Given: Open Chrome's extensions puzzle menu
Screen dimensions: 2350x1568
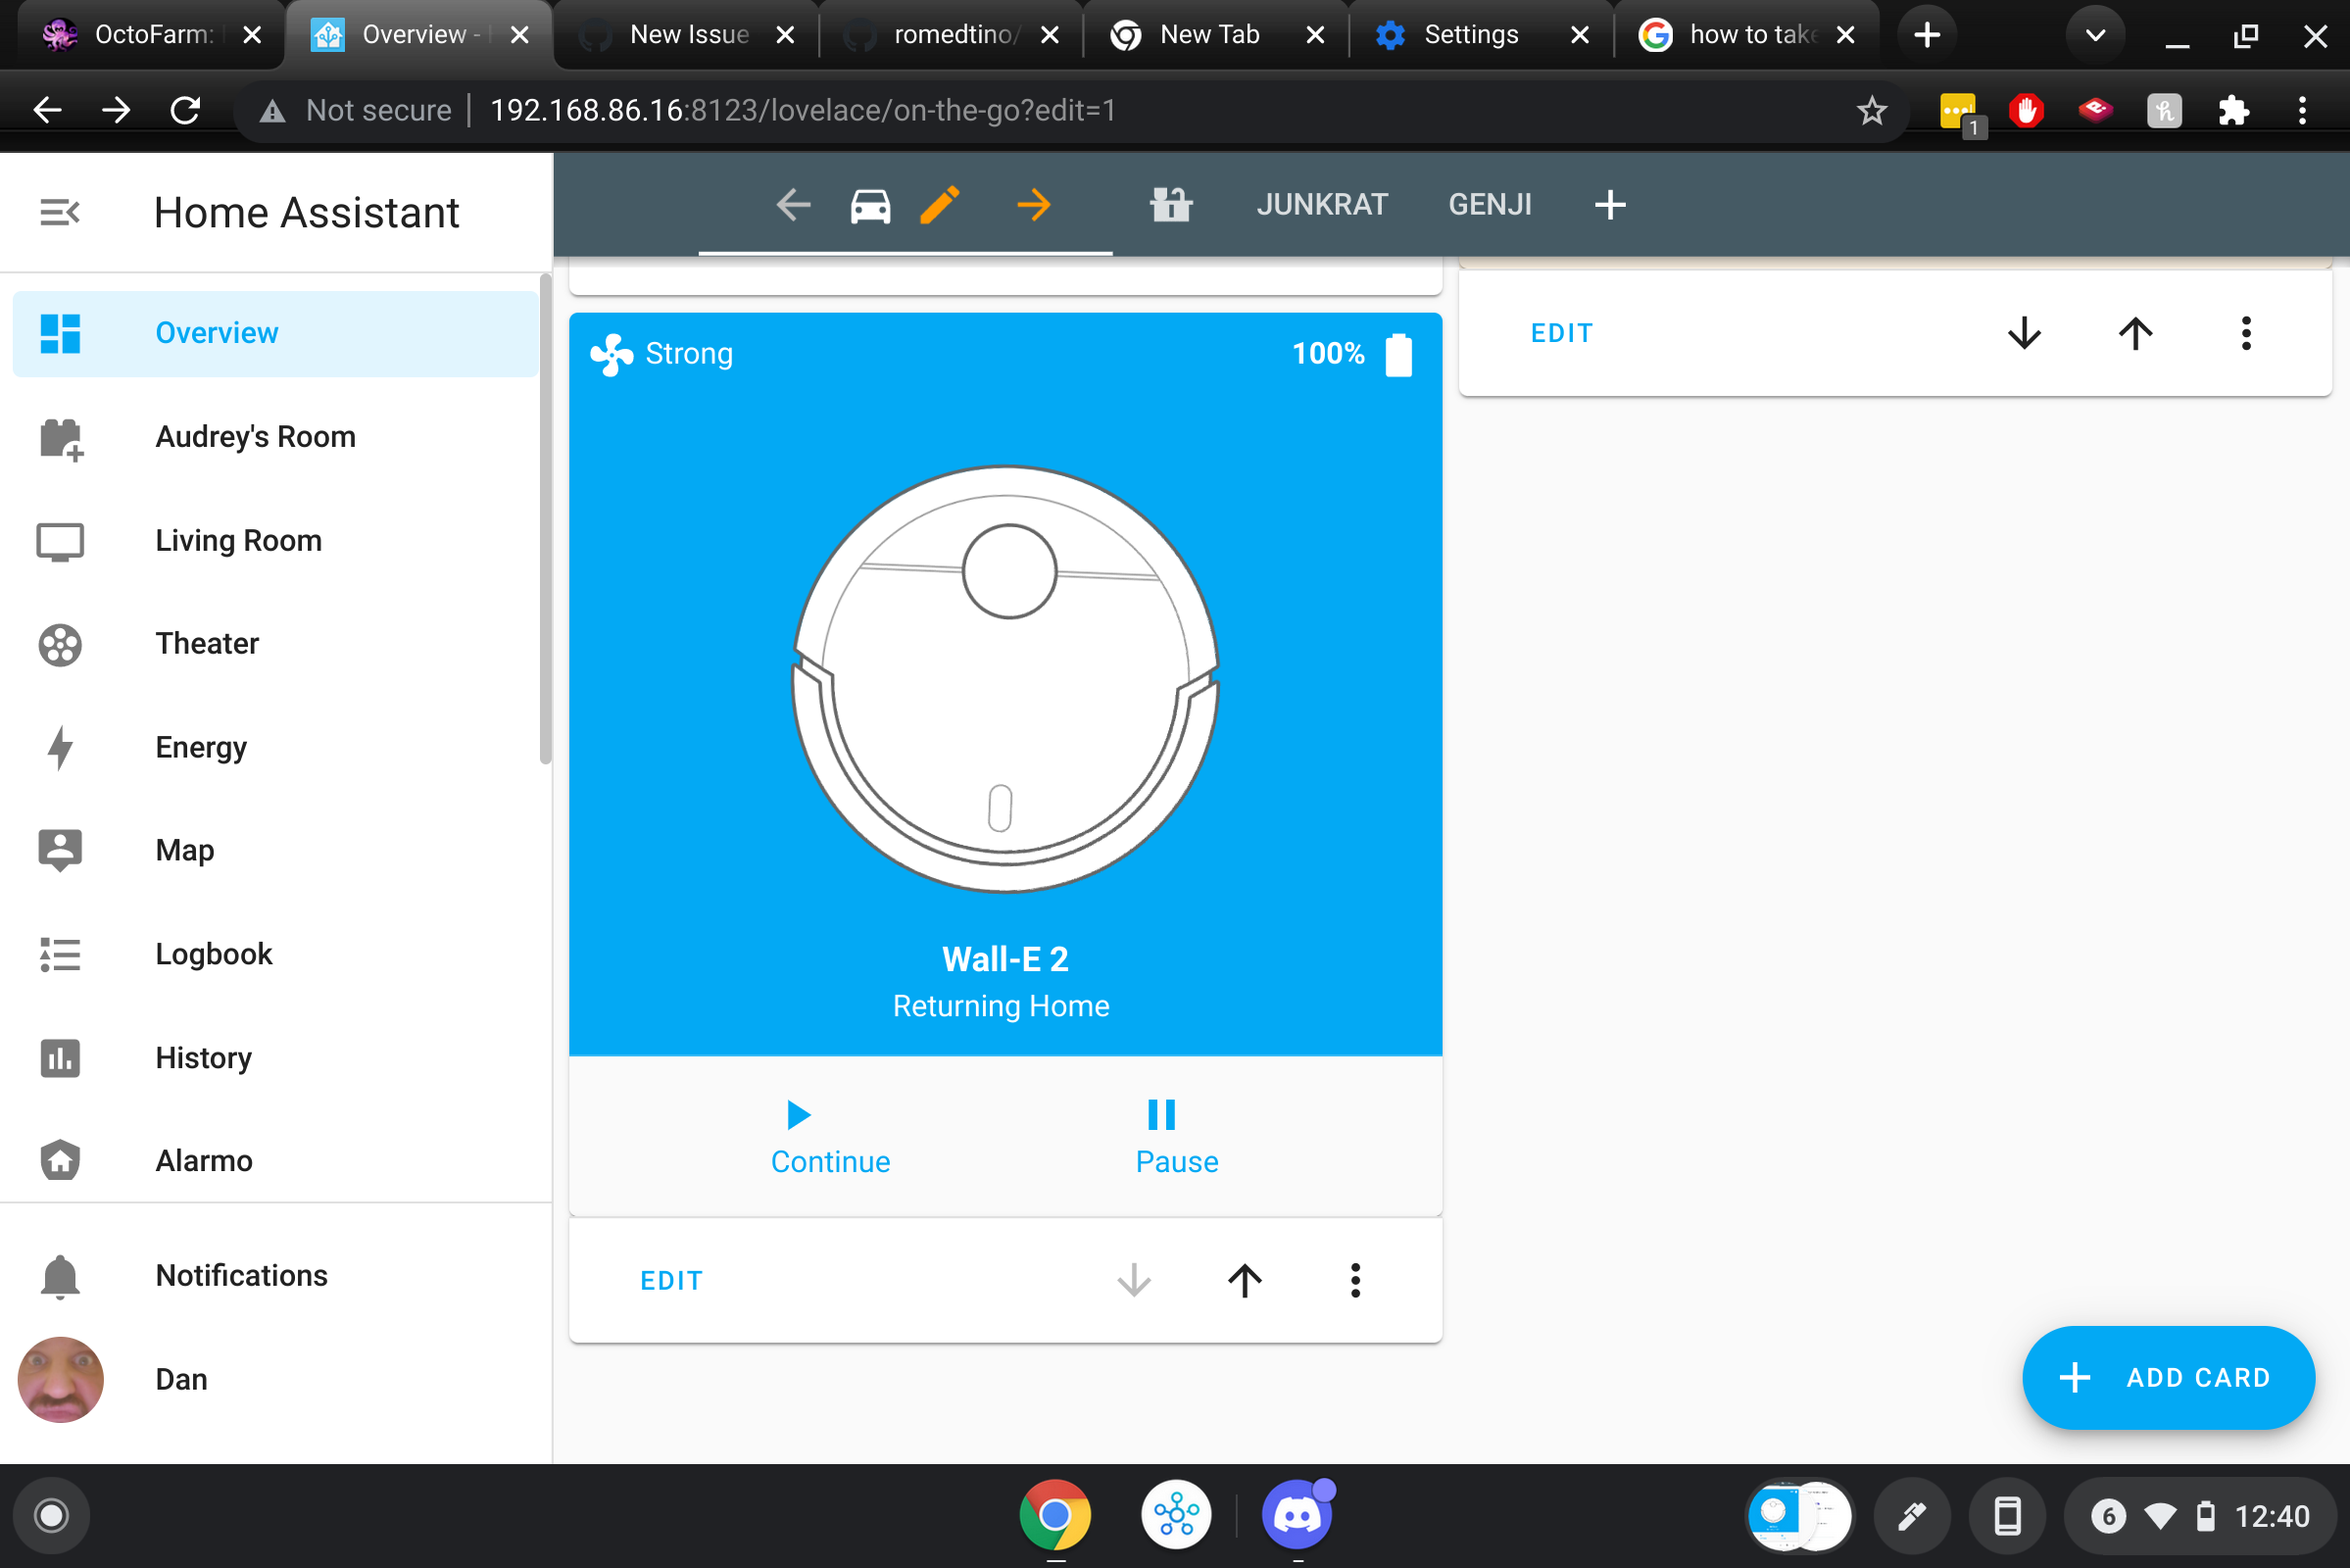Looking at the screenshot, I should tap(2235, 110).
